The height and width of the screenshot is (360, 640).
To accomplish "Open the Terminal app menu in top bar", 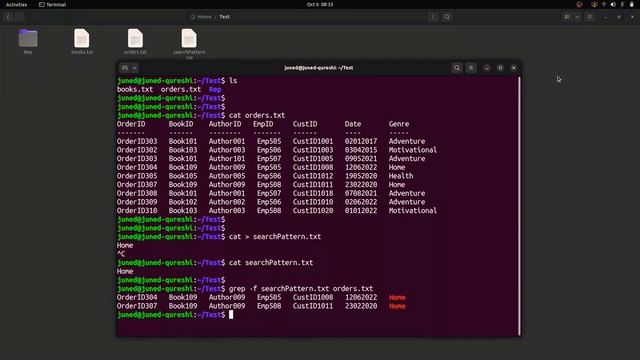I will (x=52, y=4).
